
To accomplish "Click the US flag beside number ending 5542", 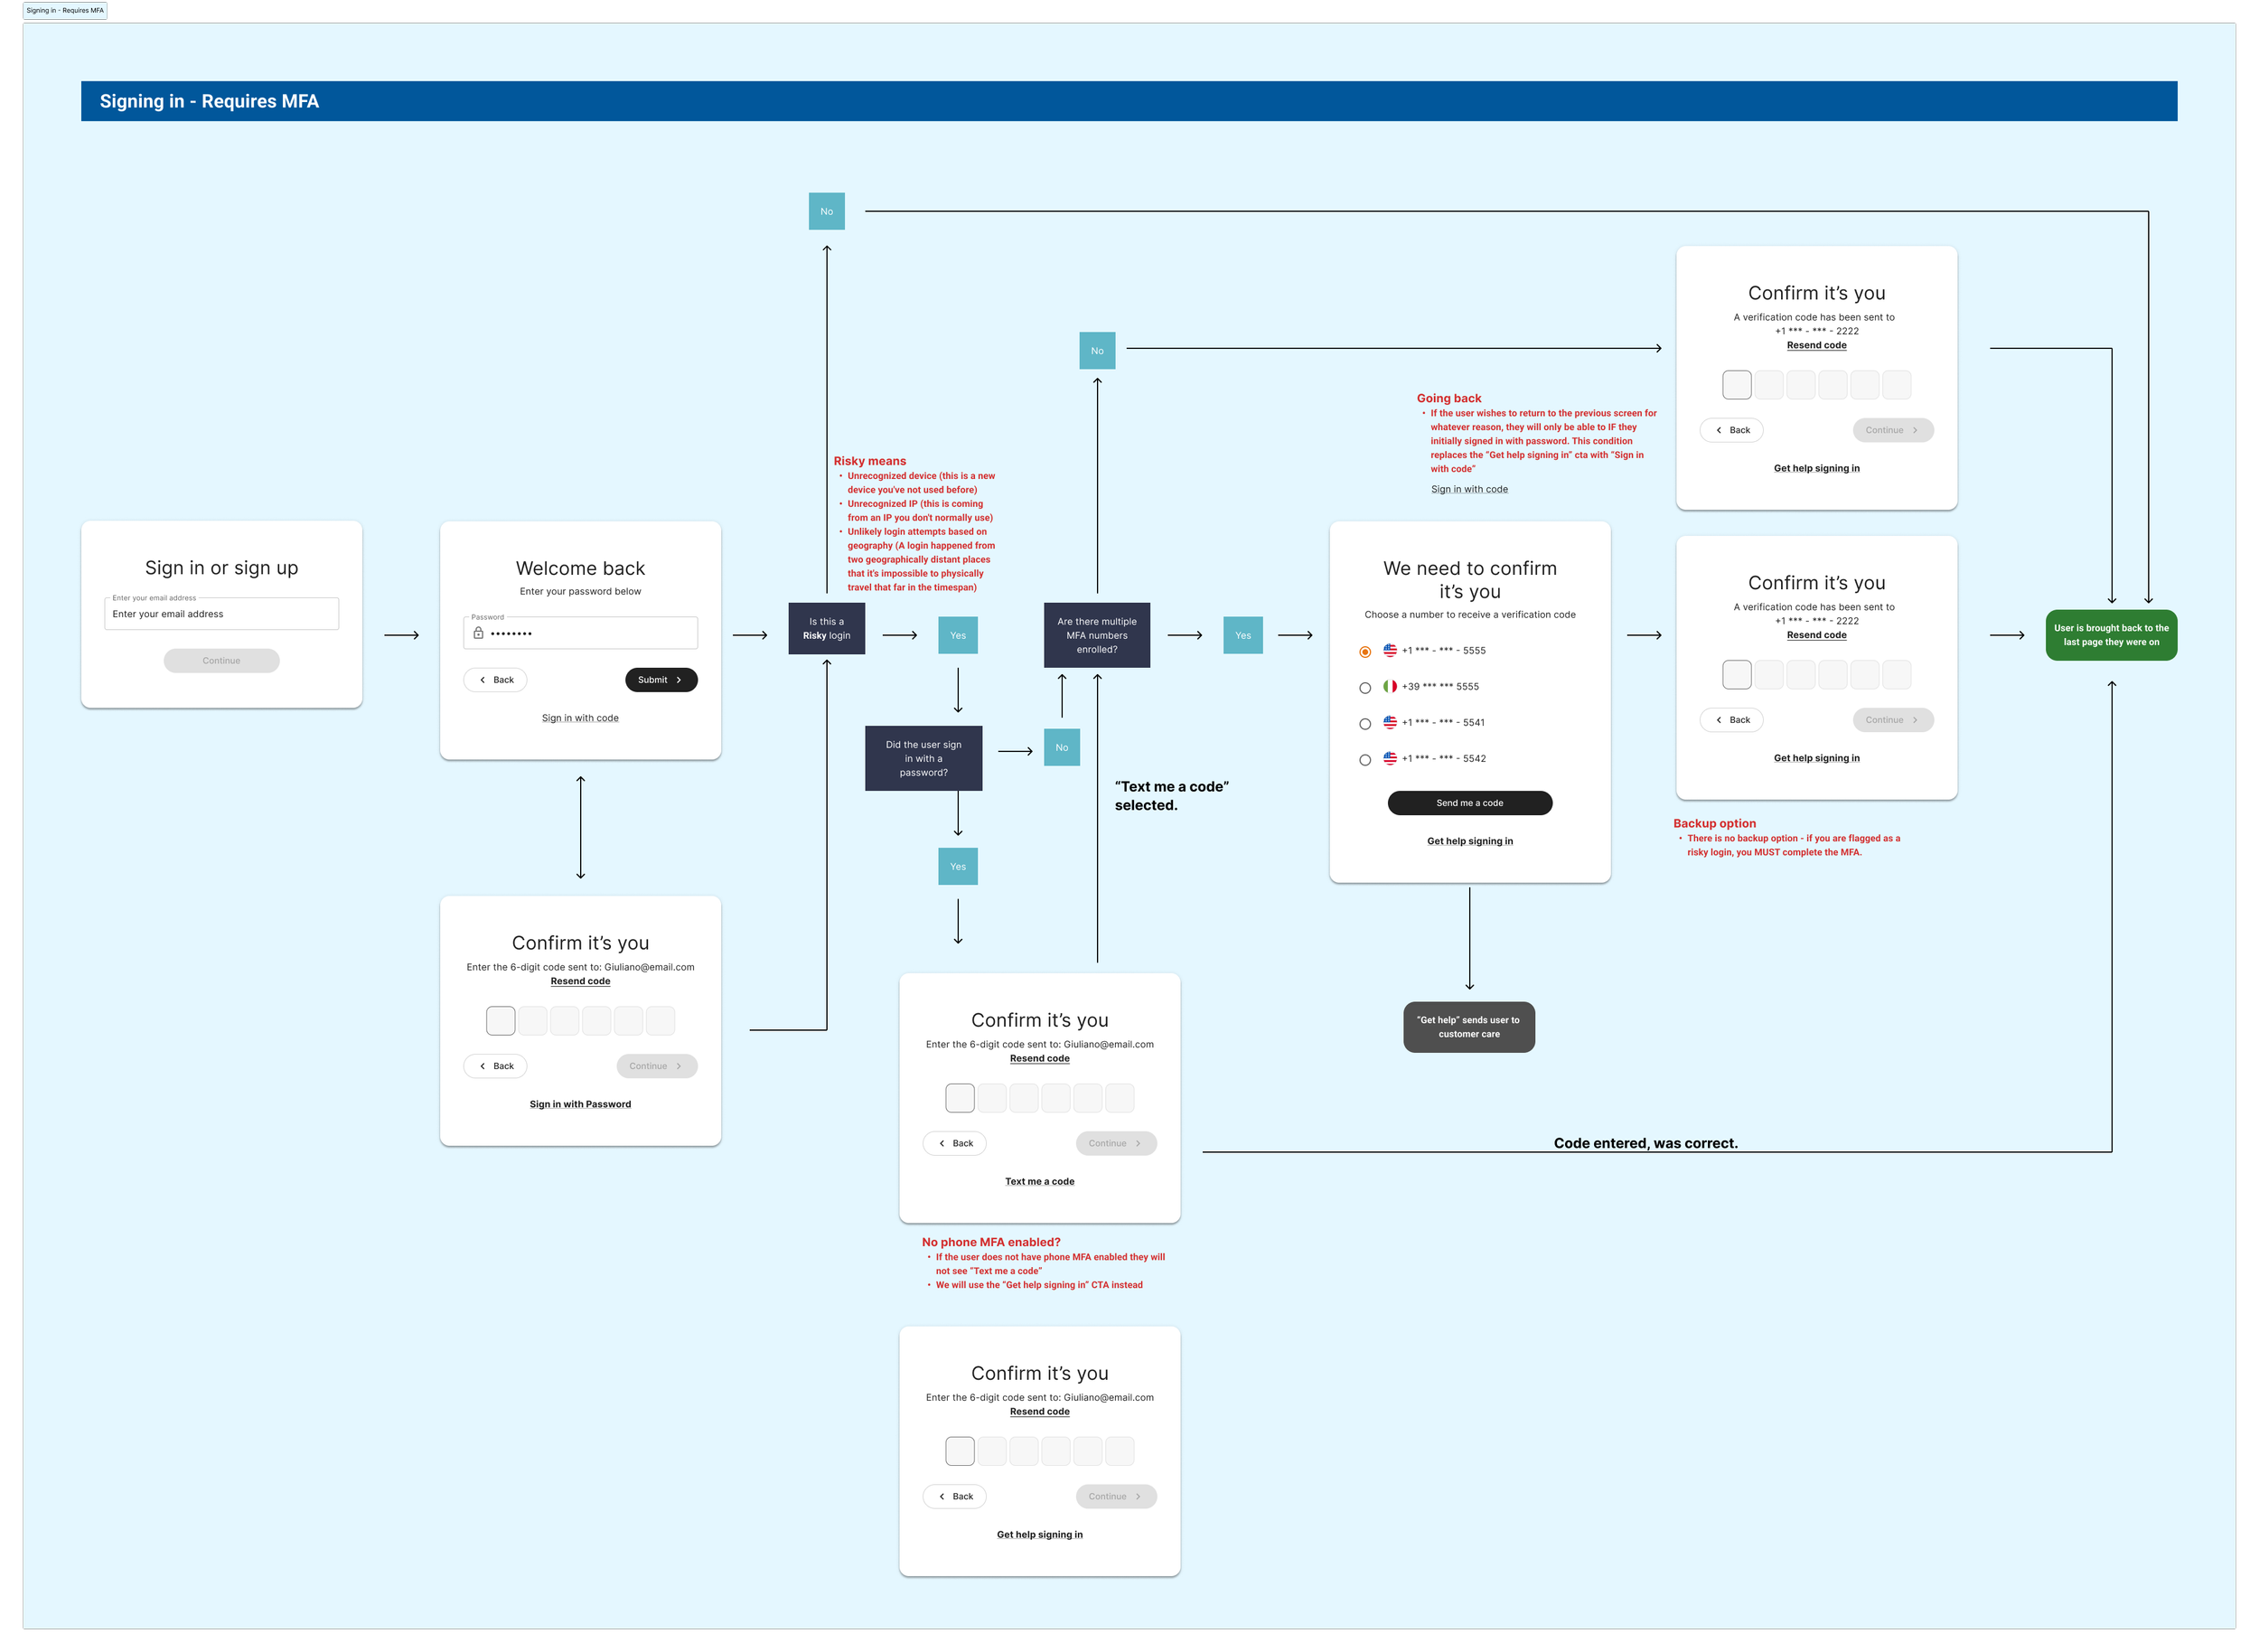I will tap(1389, 758).
